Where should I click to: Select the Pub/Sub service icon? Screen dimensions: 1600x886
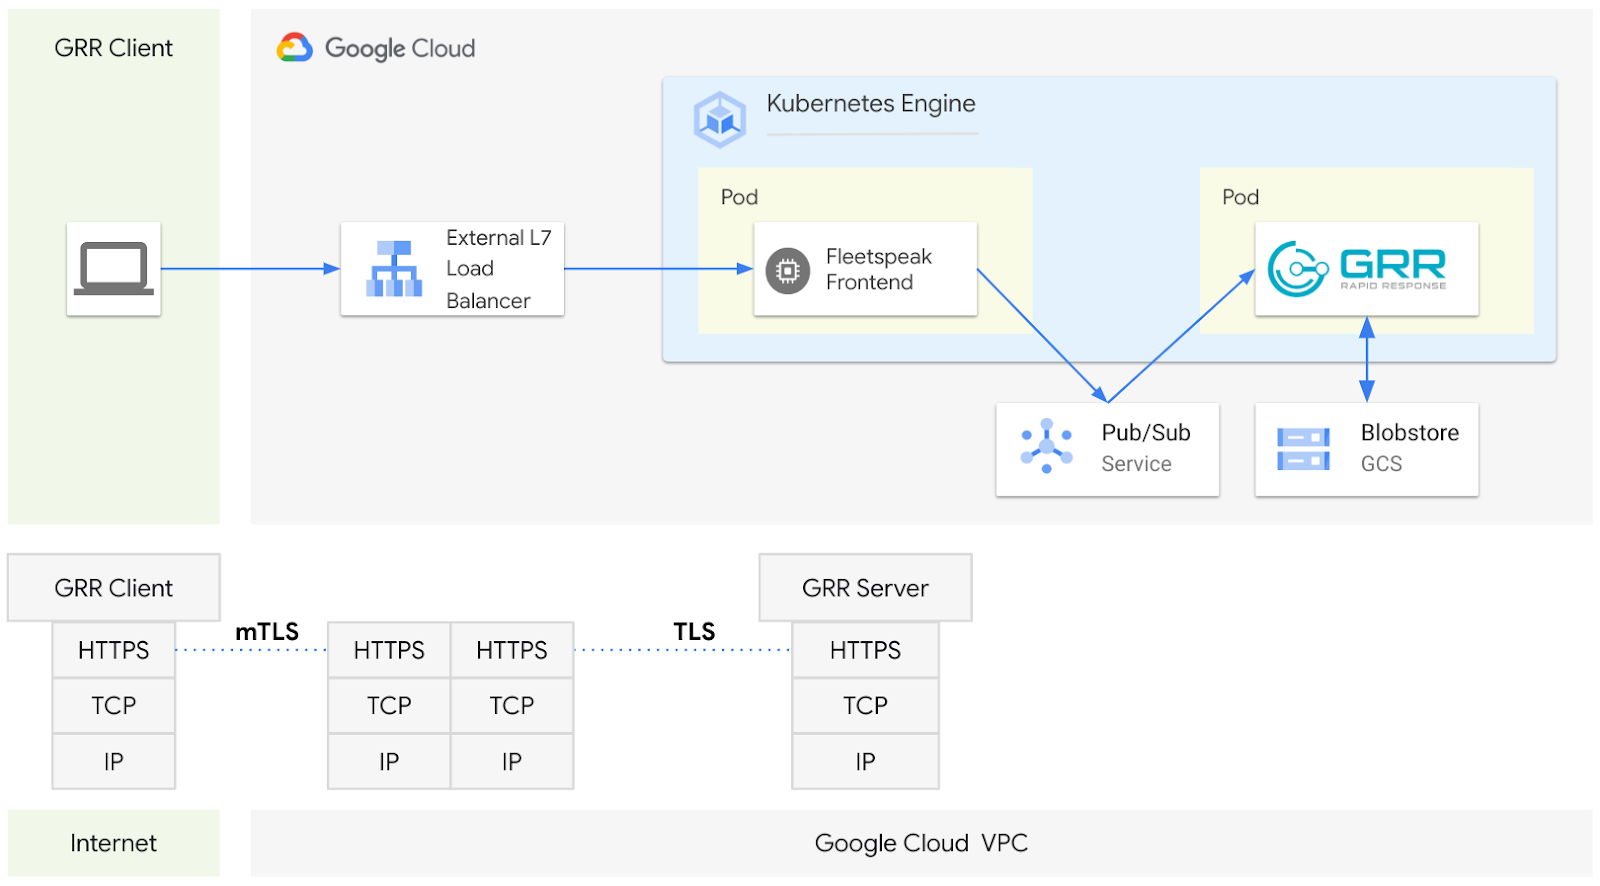pos(1047,446)
